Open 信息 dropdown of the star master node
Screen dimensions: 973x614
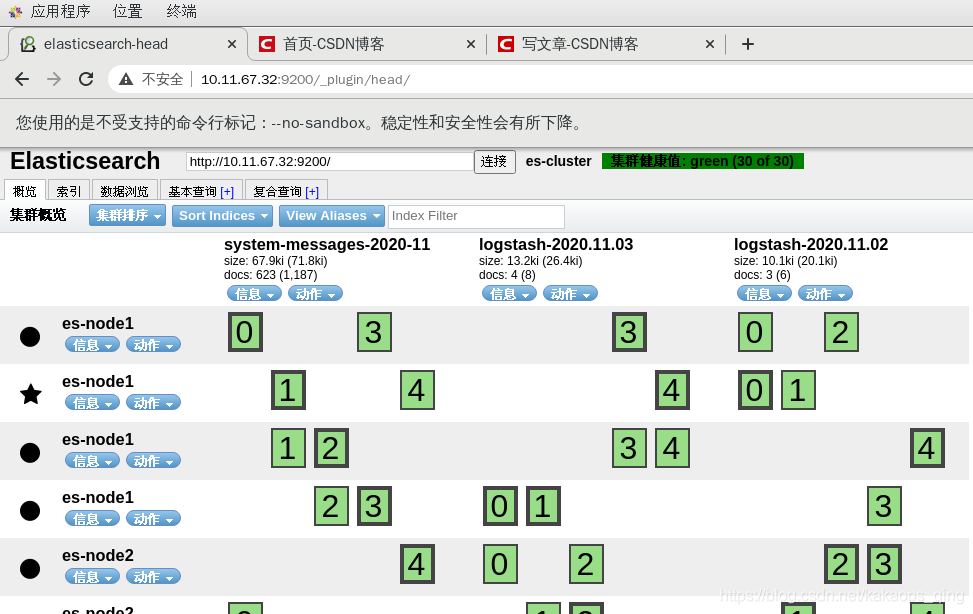point(92,403)
